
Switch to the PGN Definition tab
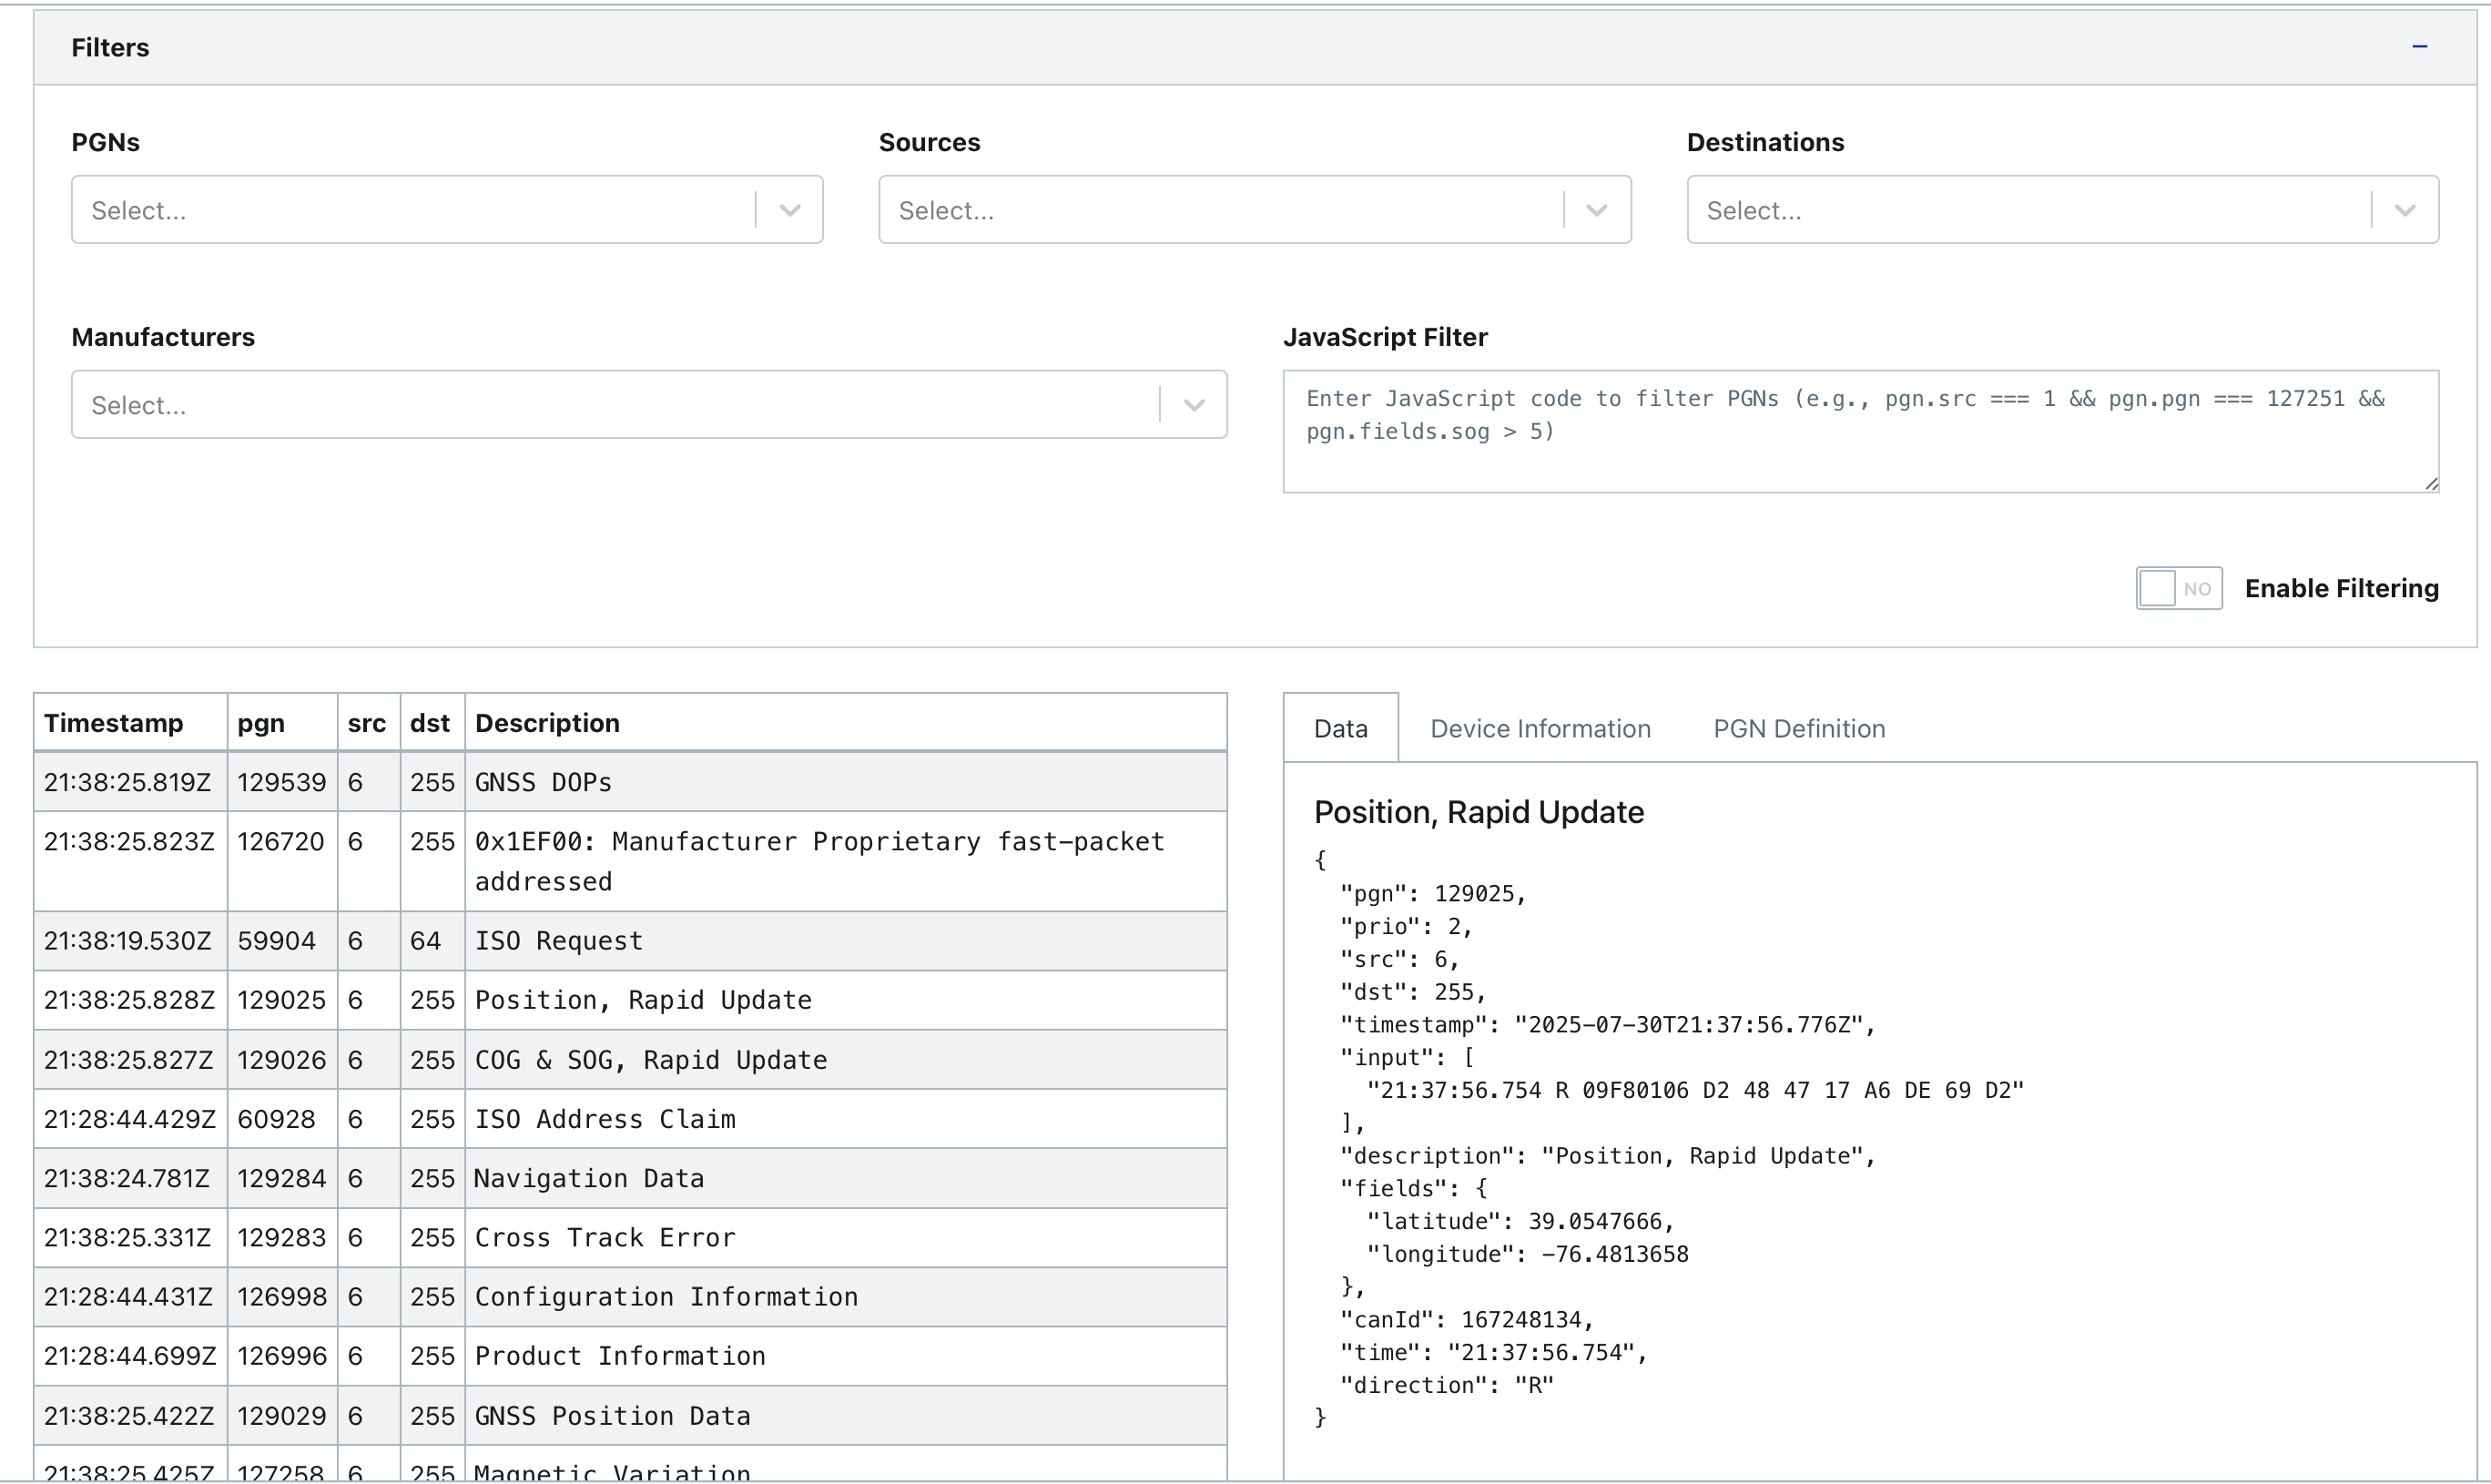1799,728
